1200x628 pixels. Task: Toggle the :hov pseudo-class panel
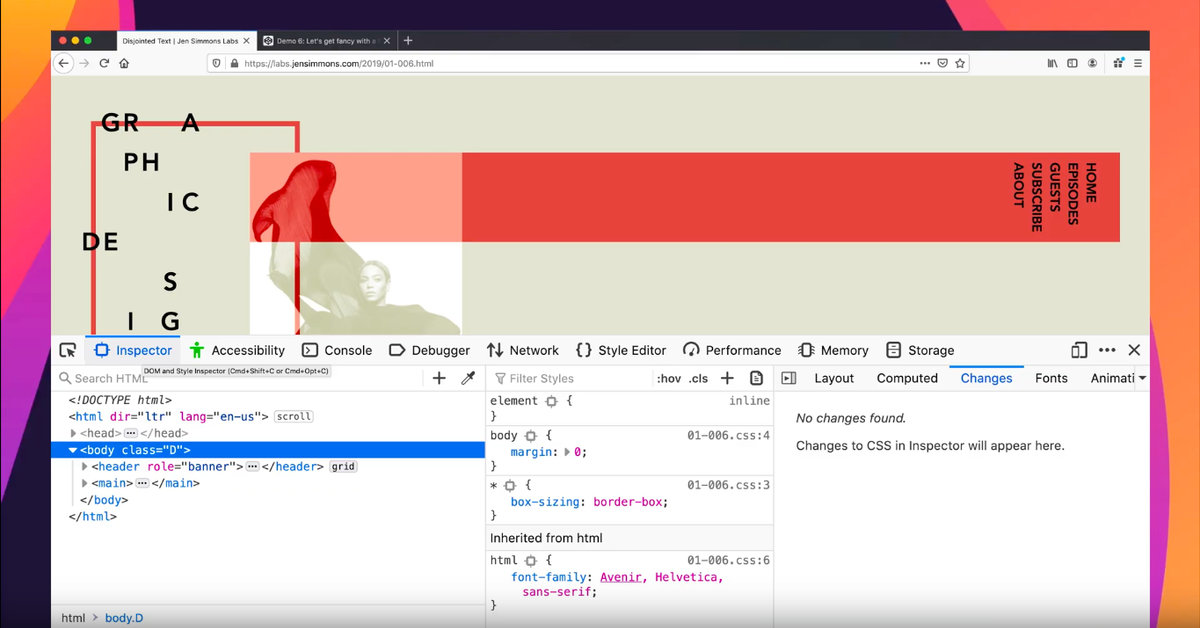(668, 378)
